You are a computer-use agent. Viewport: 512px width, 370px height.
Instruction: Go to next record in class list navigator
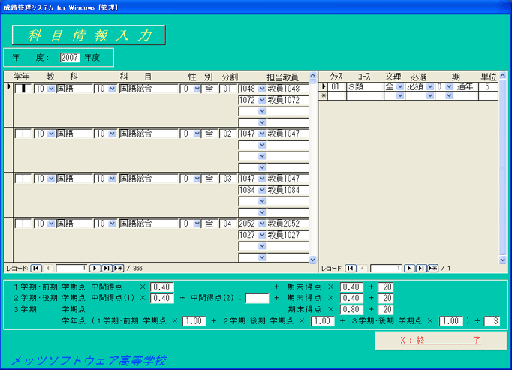click(409, 268)
